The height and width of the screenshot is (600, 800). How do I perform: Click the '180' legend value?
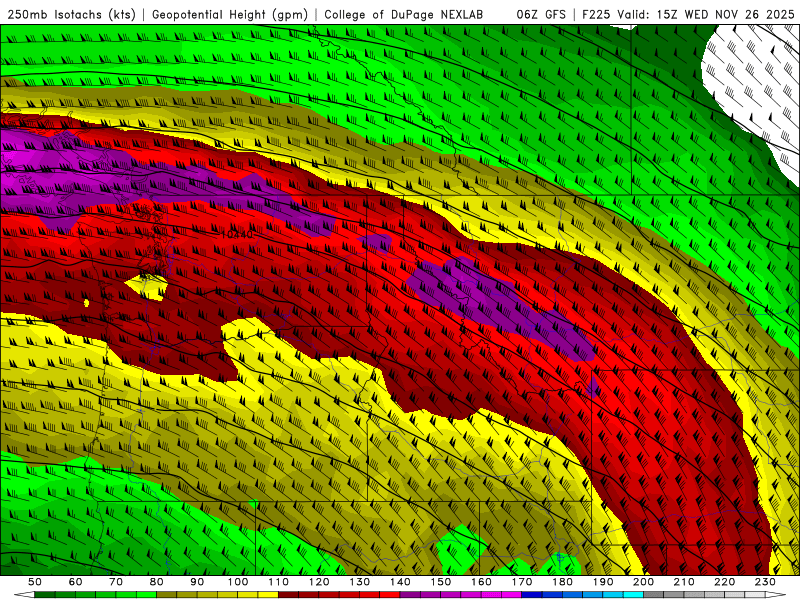(x=562, y=582)
